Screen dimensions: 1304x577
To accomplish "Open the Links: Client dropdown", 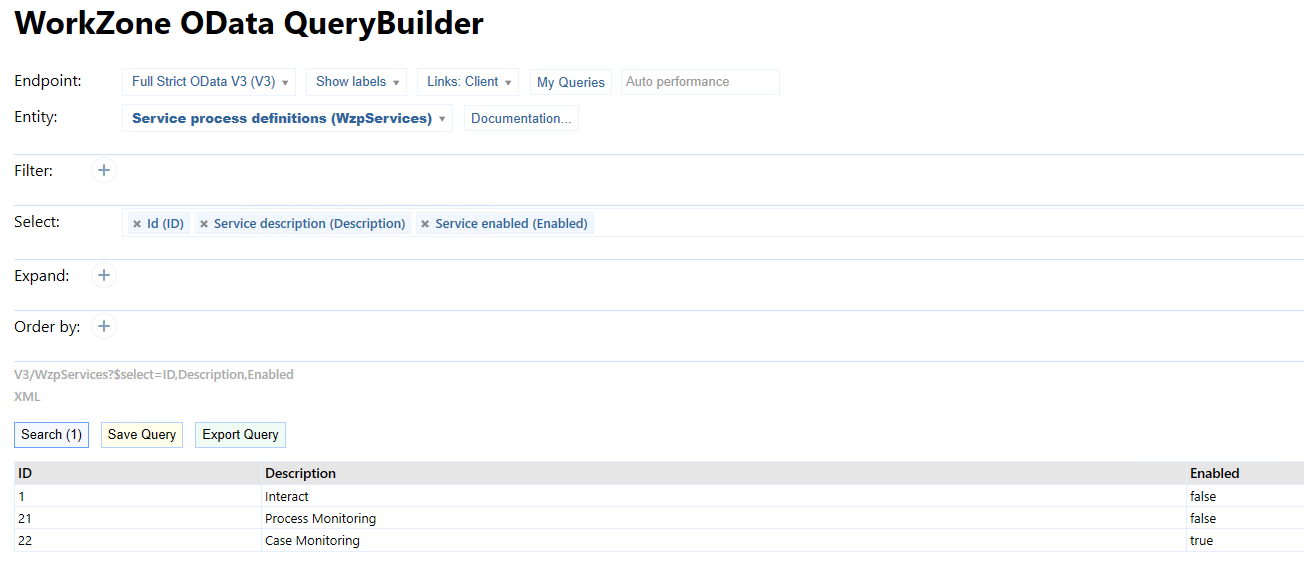I will click(x=468, y=82).
